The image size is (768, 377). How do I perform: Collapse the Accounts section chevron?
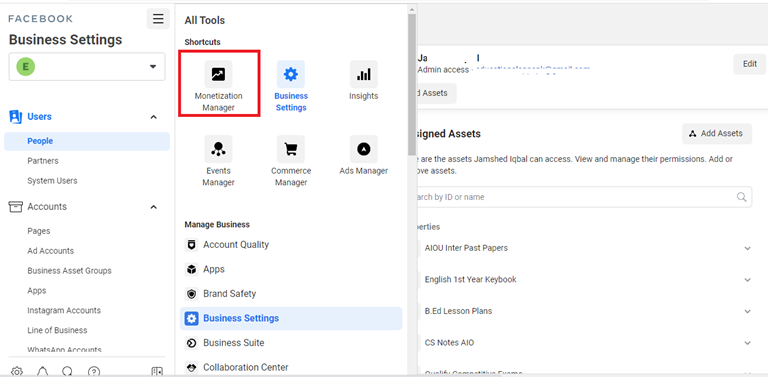[x=153, y=207]
